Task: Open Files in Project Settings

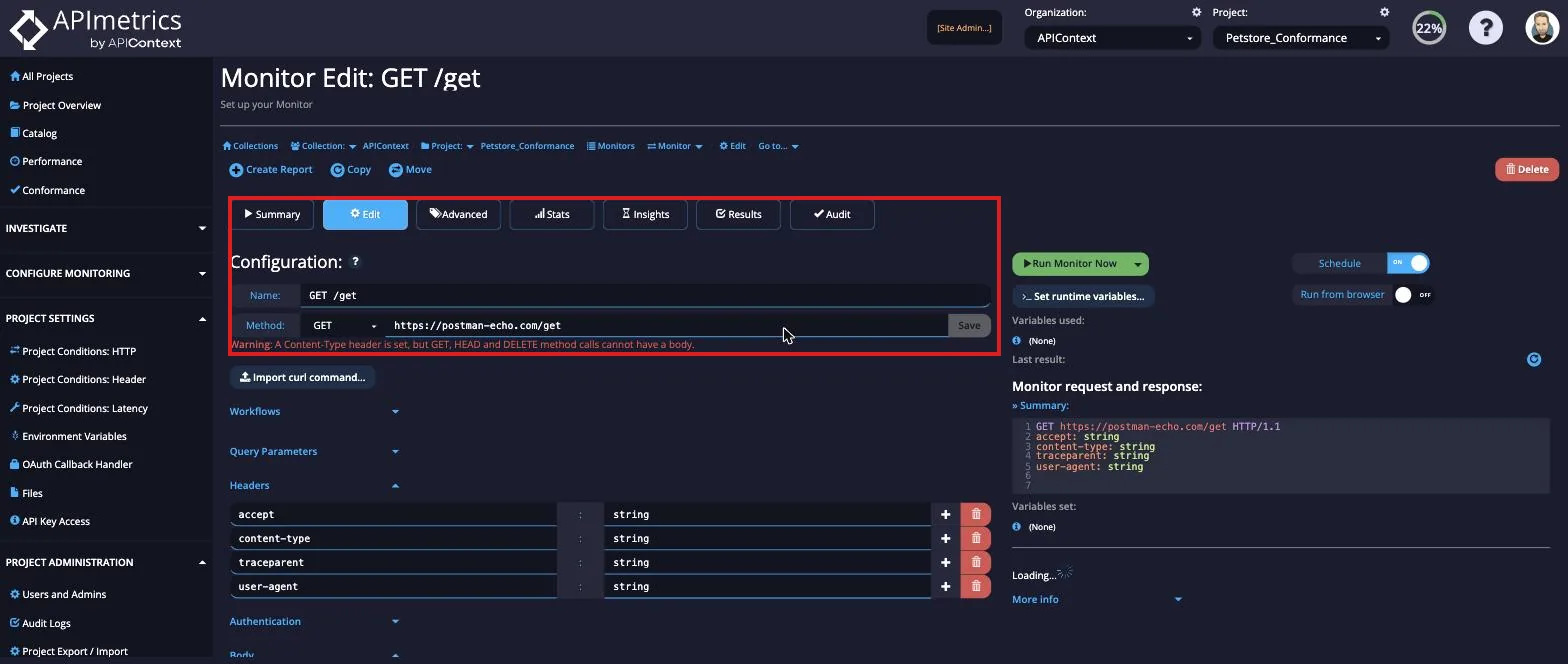Action: [x=26, y=493]
